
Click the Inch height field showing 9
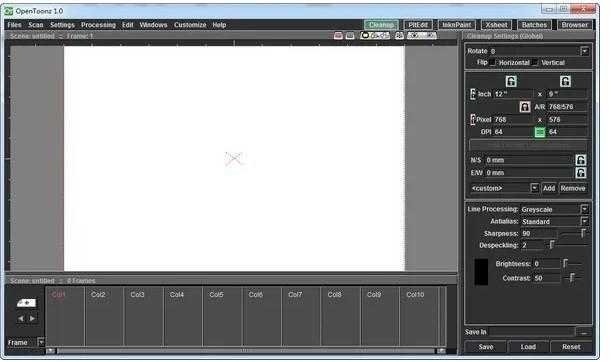pos(567,94)
